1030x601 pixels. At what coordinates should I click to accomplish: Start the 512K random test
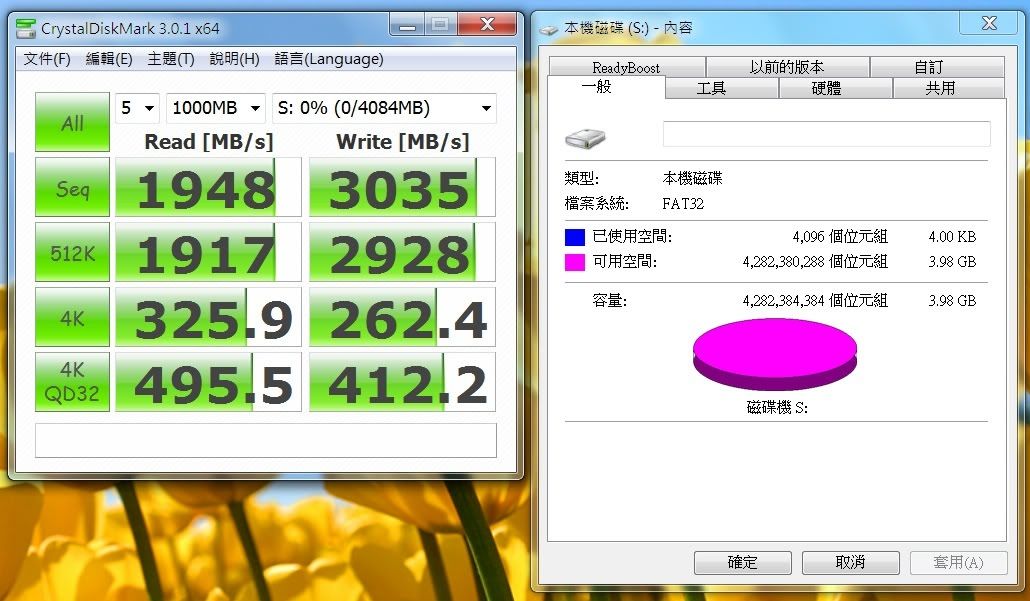72,252
